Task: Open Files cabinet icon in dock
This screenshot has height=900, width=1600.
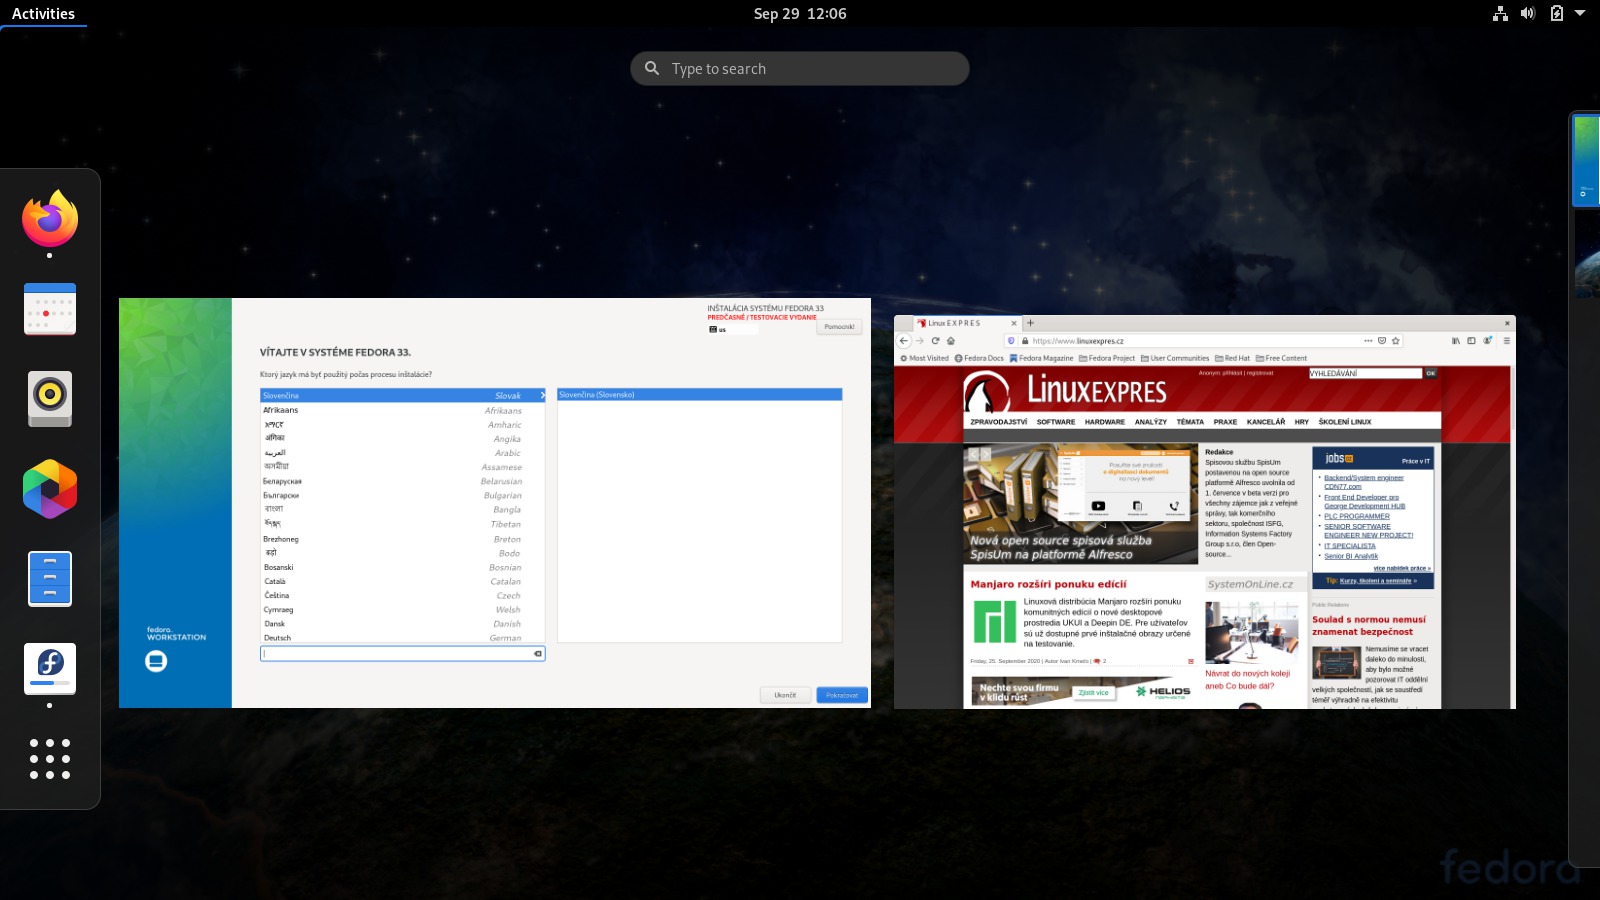Action: pos(50,578)
